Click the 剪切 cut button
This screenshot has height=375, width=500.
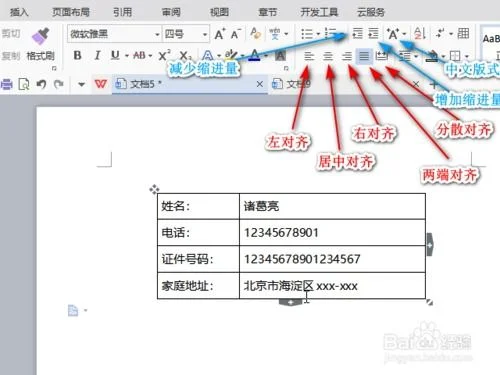tap(11, 34)
